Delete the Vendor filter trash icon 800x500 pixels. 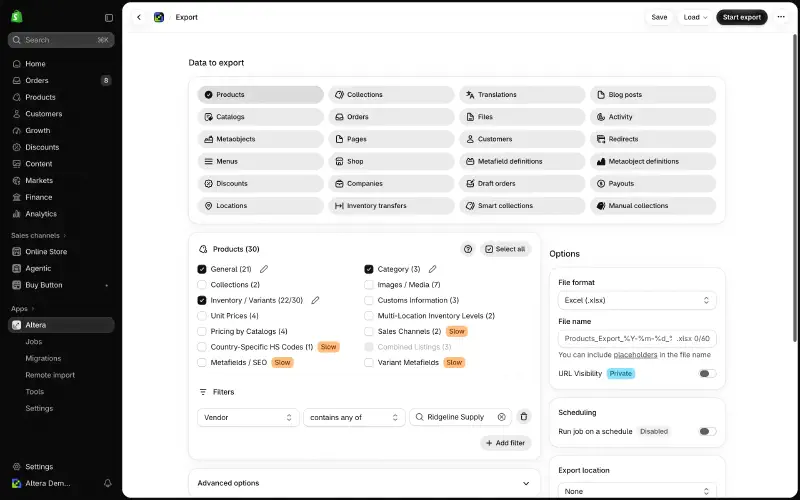pyautogui.click(x=523, y=417)
